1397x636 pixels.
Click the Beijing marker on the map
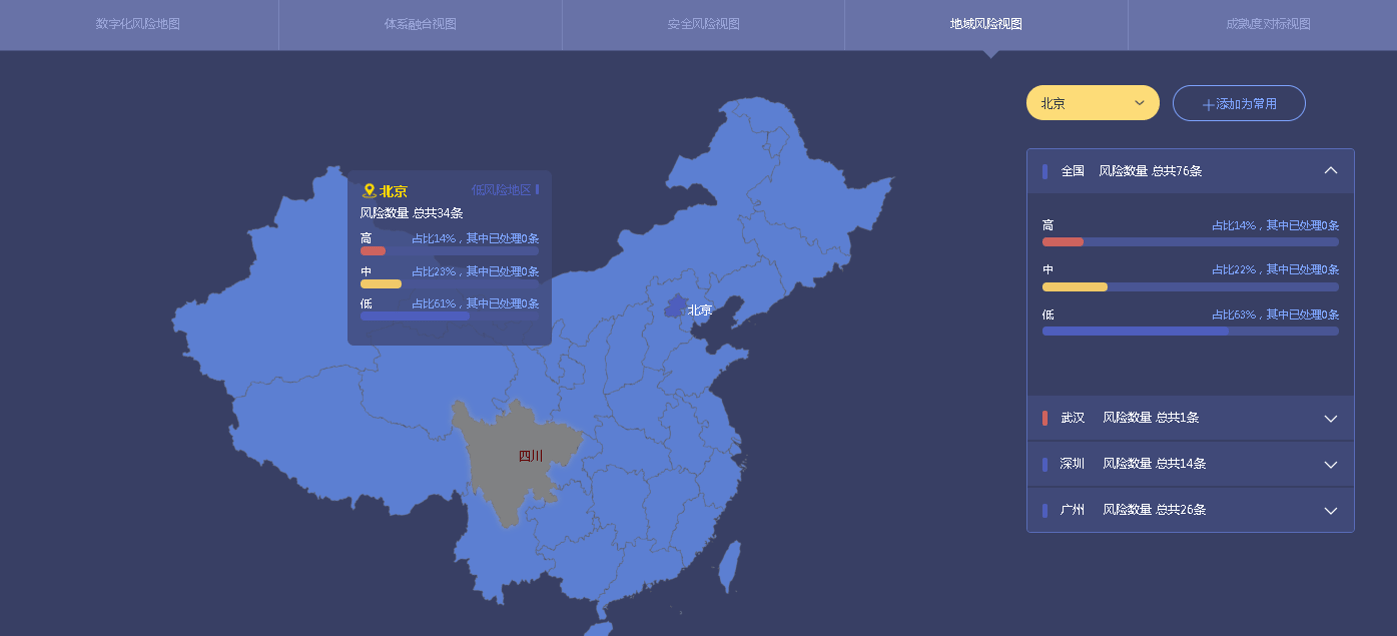677,306
